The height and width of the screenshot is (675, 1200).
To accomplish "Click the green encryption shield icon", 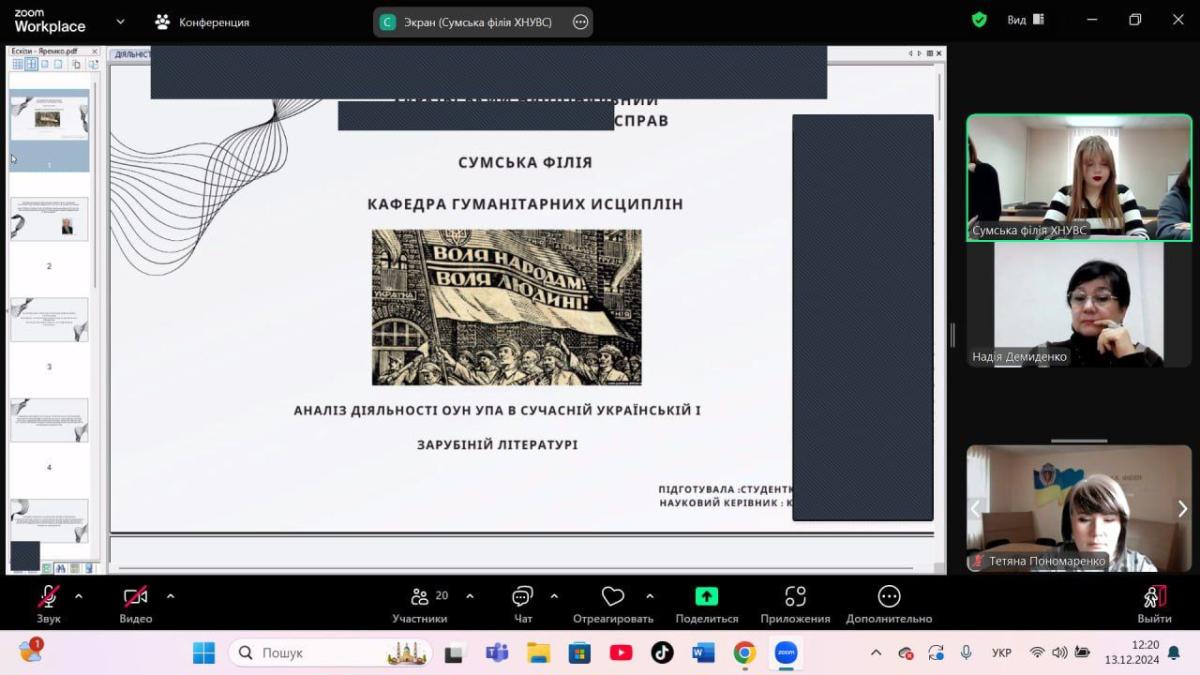I will point(979,20).
